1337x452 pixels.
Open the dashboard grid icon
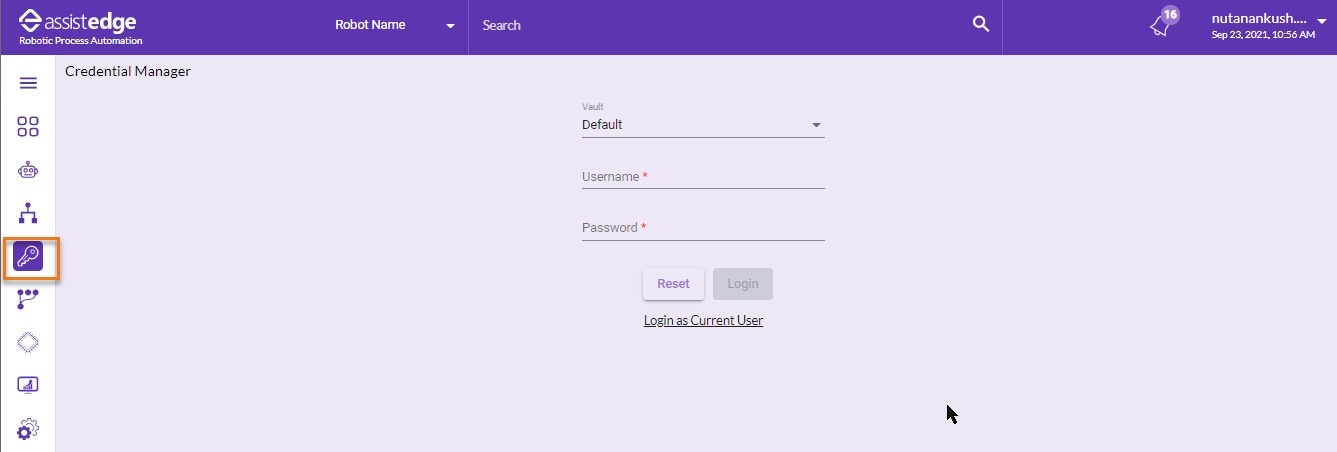28,127
